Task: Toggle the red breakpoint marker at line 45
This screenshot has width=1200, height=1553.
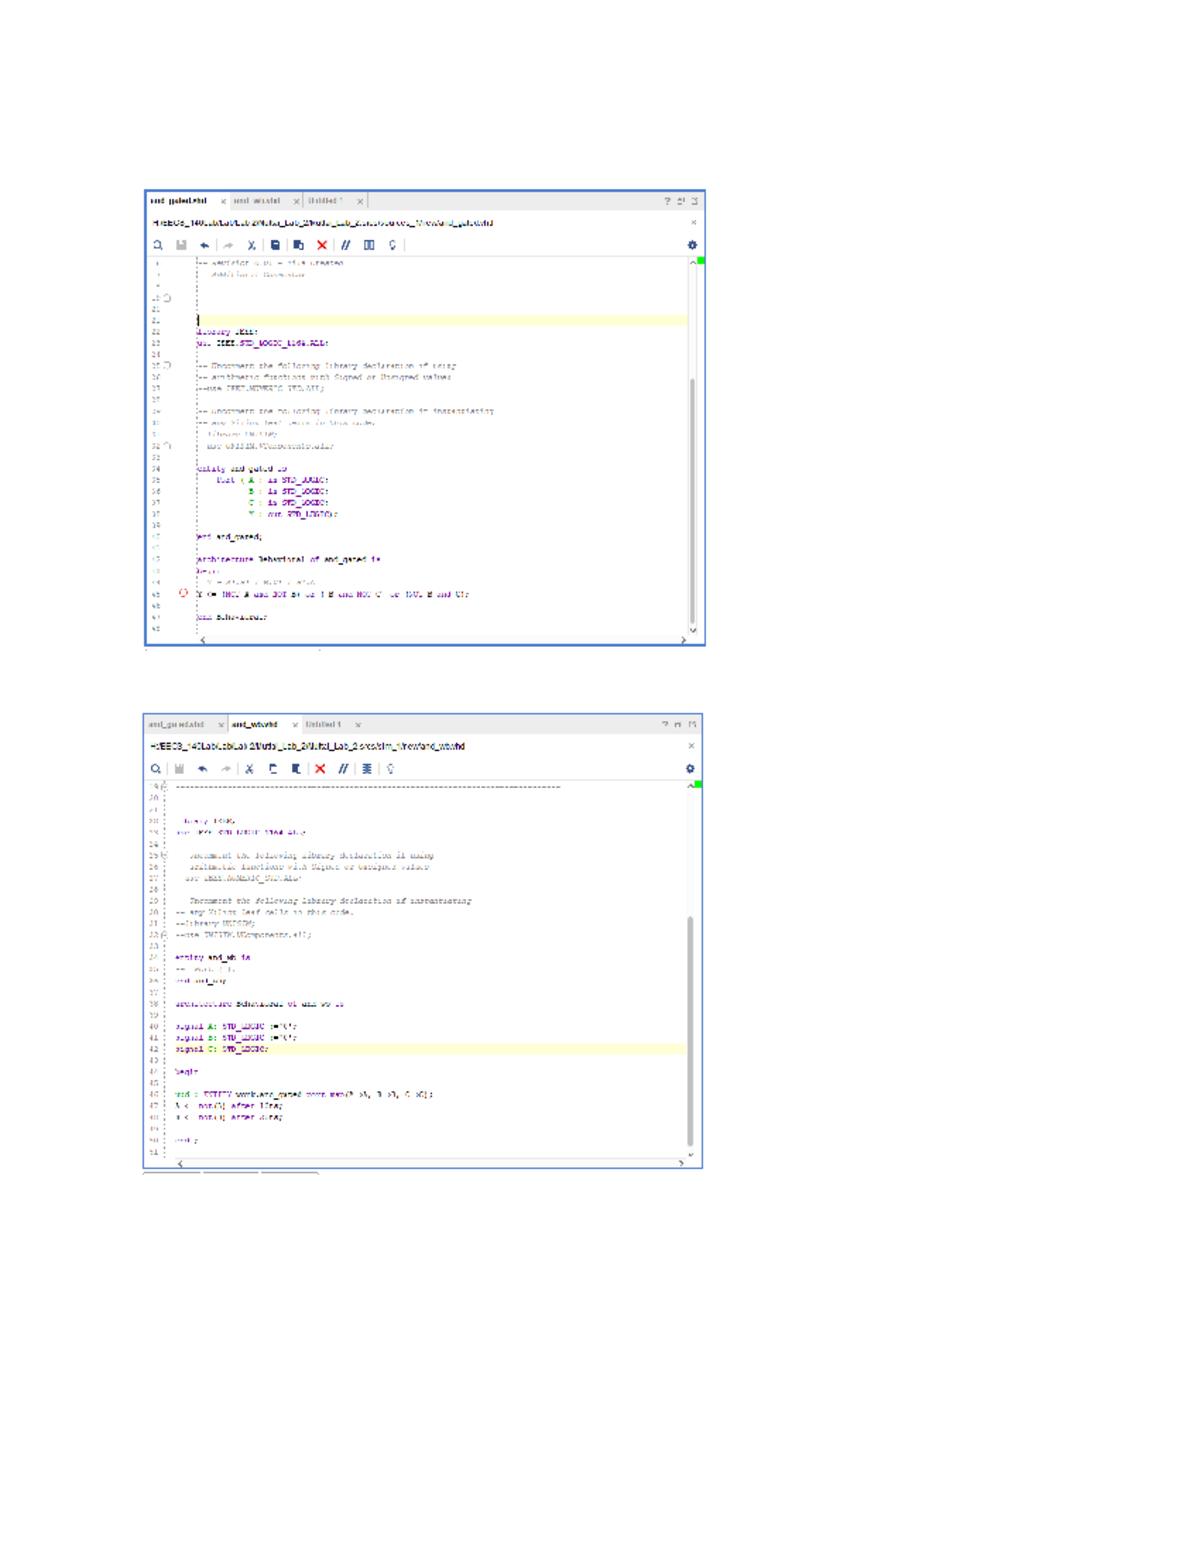Action: (x=183, y=593)
